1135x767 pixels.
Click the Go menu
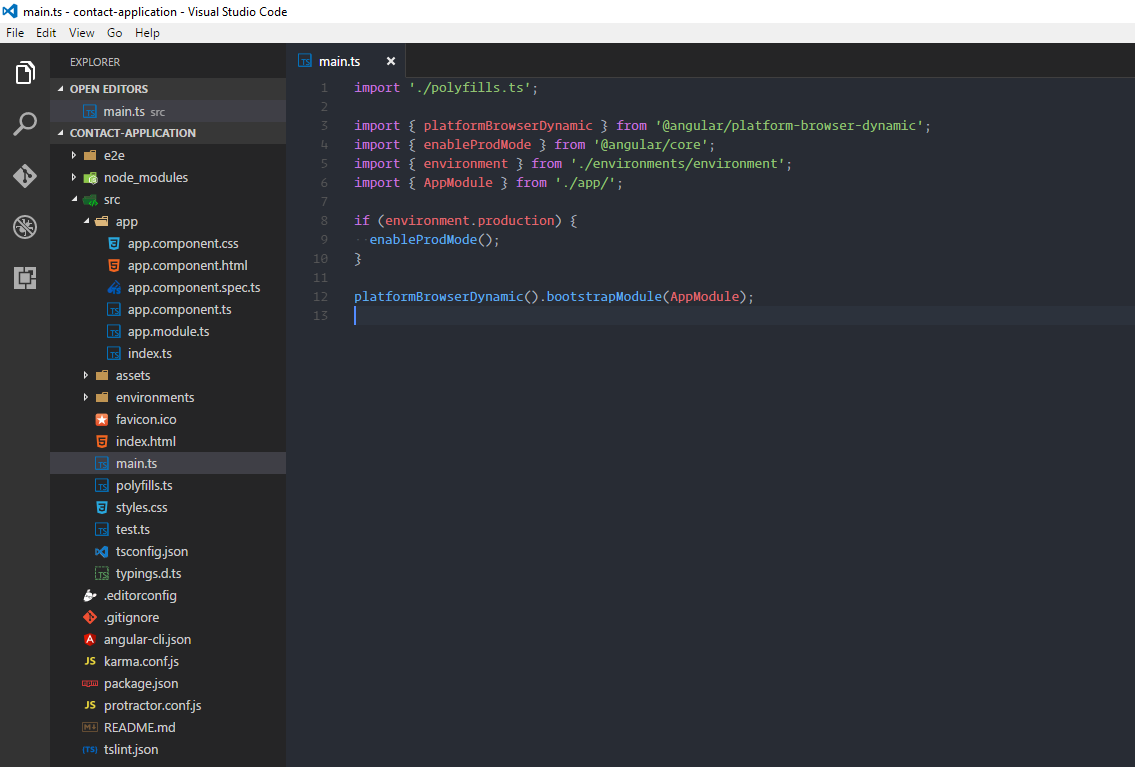coord(115,33)
